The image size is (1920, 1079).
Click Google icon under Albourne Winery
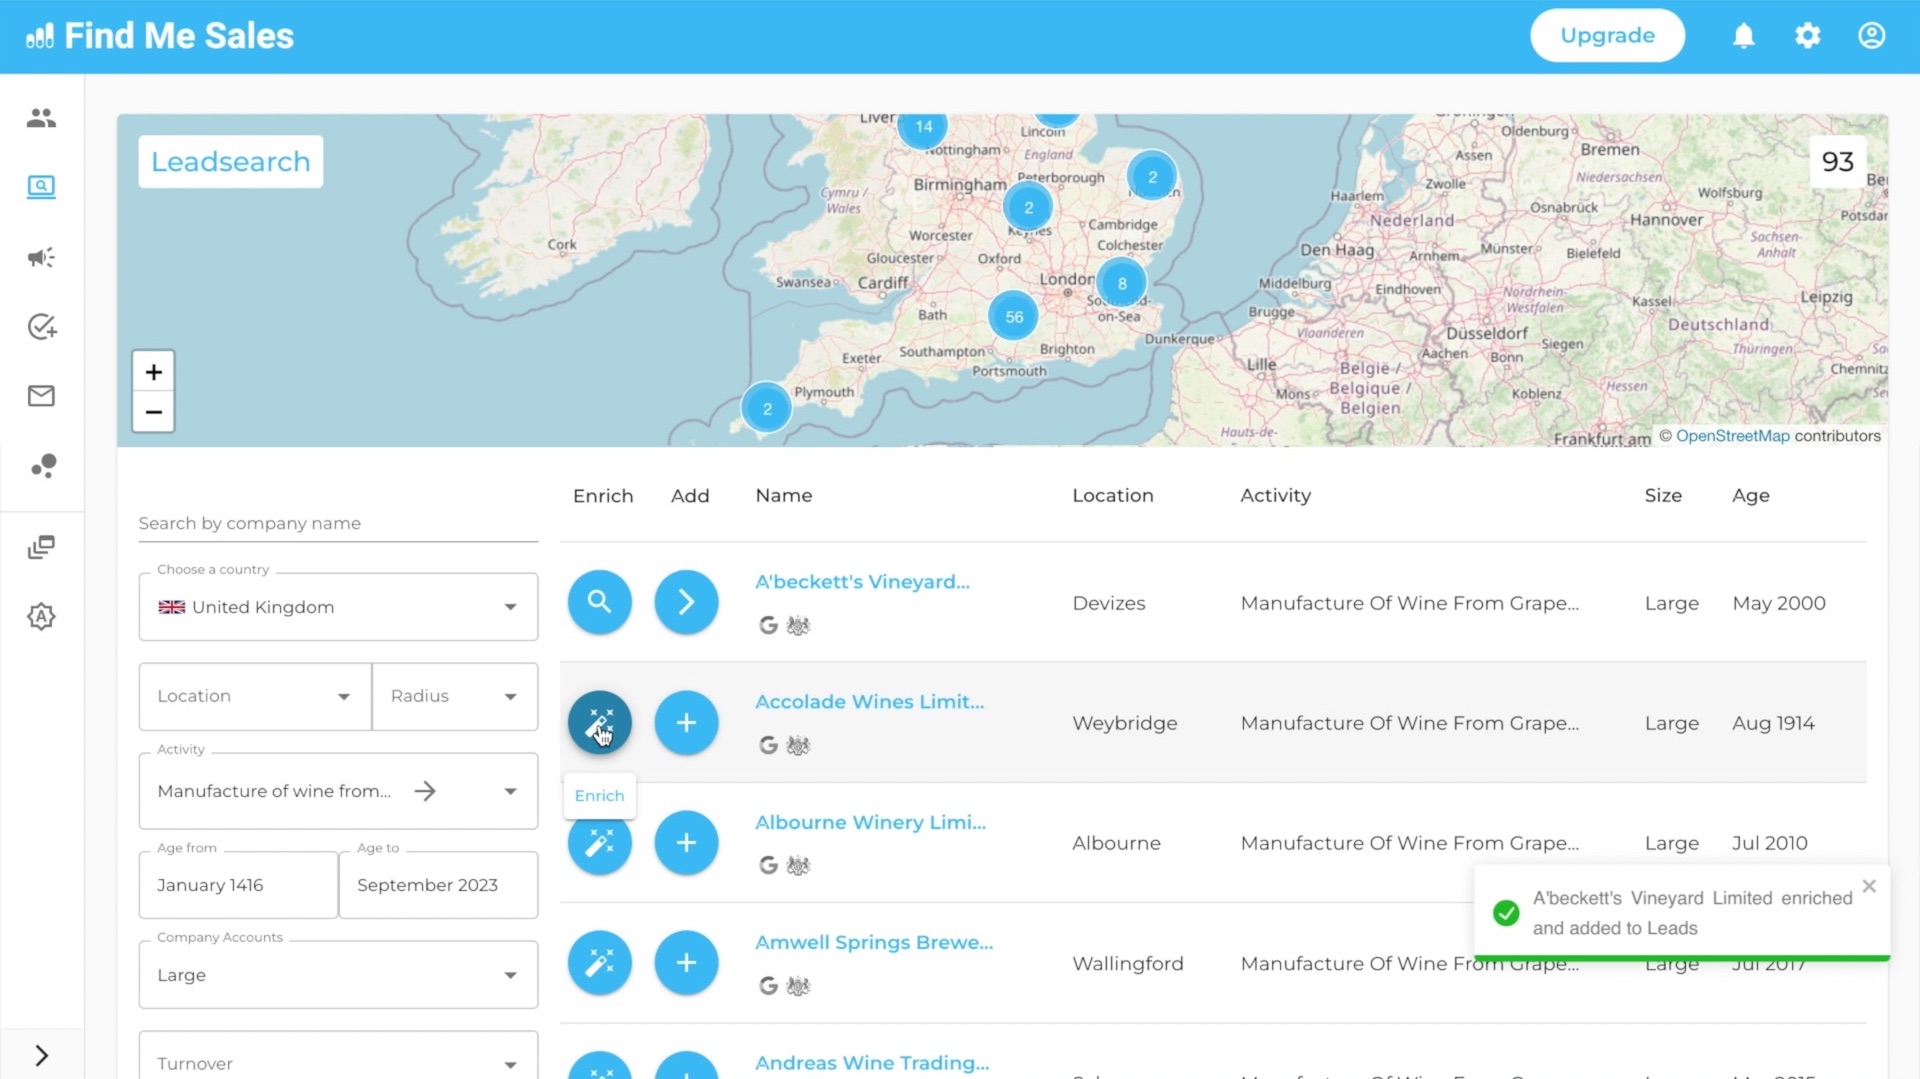click(x=768, y=865)
